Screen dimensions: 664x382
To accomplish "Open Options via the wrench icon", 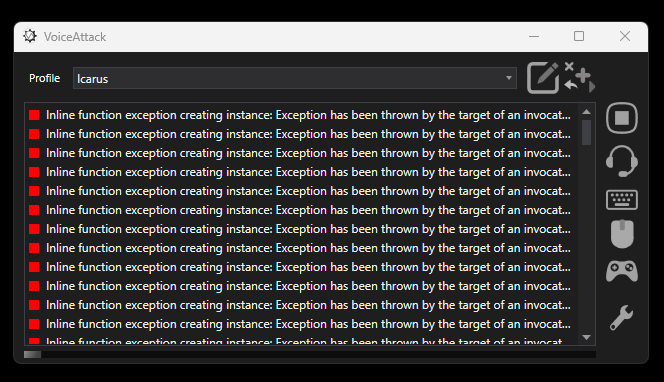I will coord(621,317).
